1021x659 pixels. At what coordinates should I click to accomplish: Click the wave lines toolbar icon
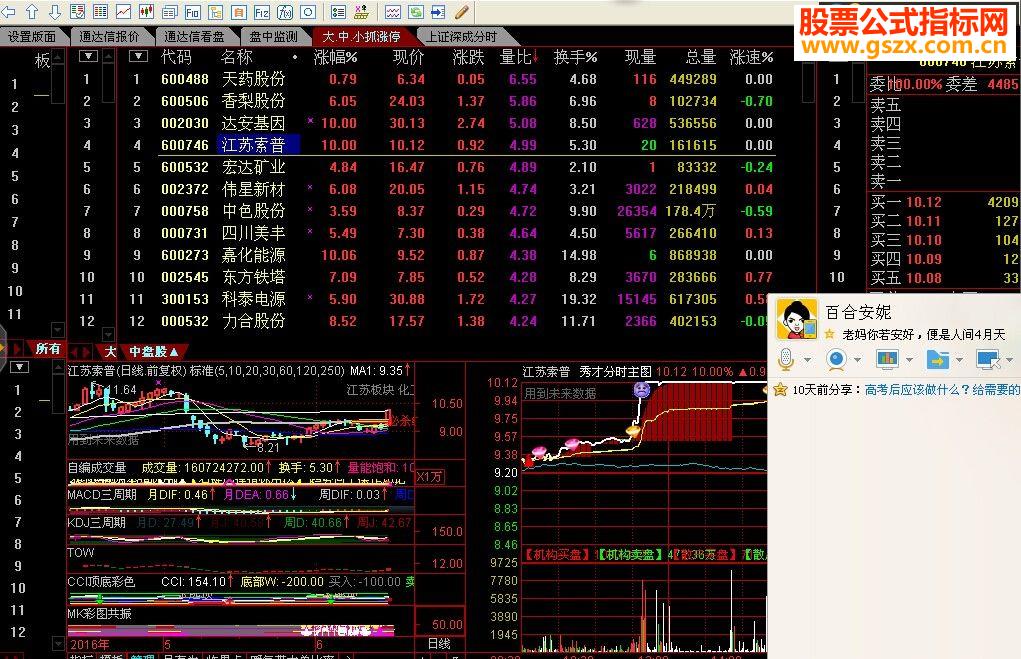pos(393,12)
